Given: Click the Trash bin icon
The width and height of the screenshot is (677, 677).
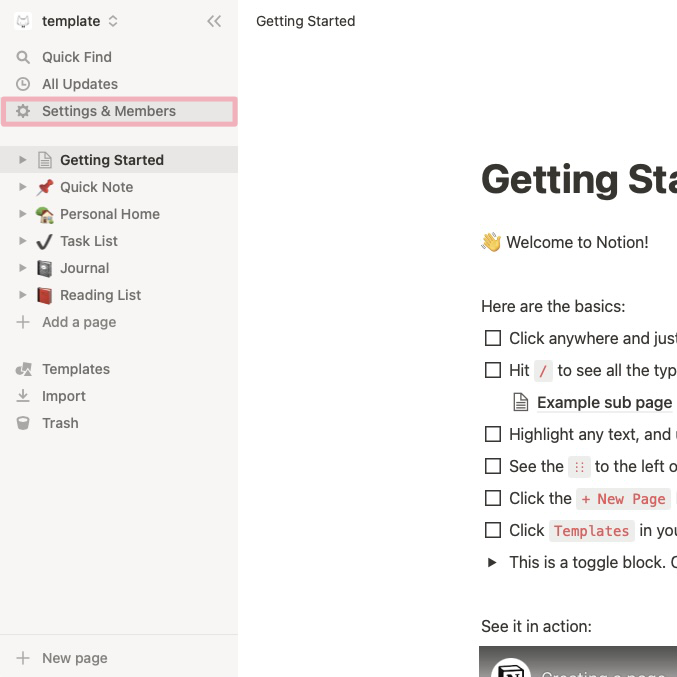Looking at the screenshot, I should (x=23, y=423).
